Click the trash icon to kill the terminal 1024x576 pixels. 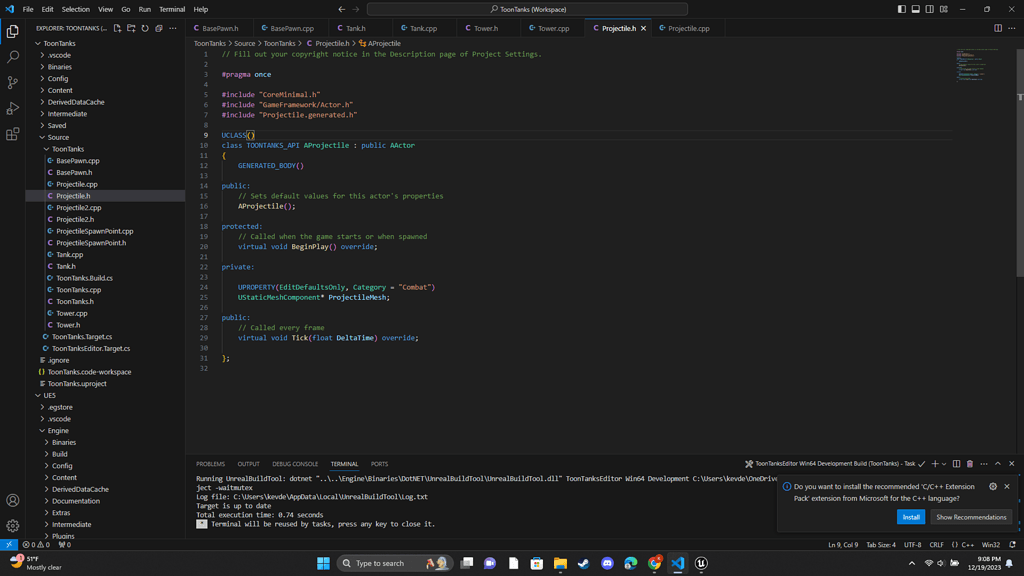pos(970,463)
